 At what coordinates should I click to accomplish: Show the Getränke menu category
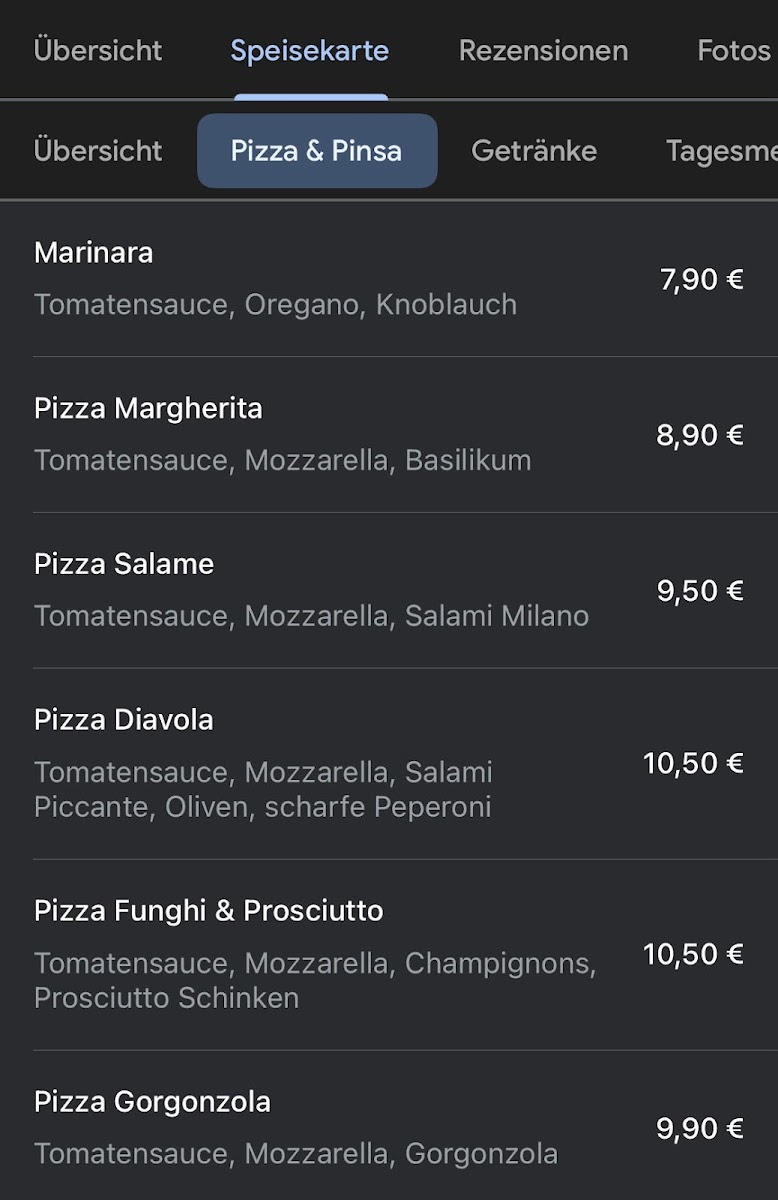[534, 151]
